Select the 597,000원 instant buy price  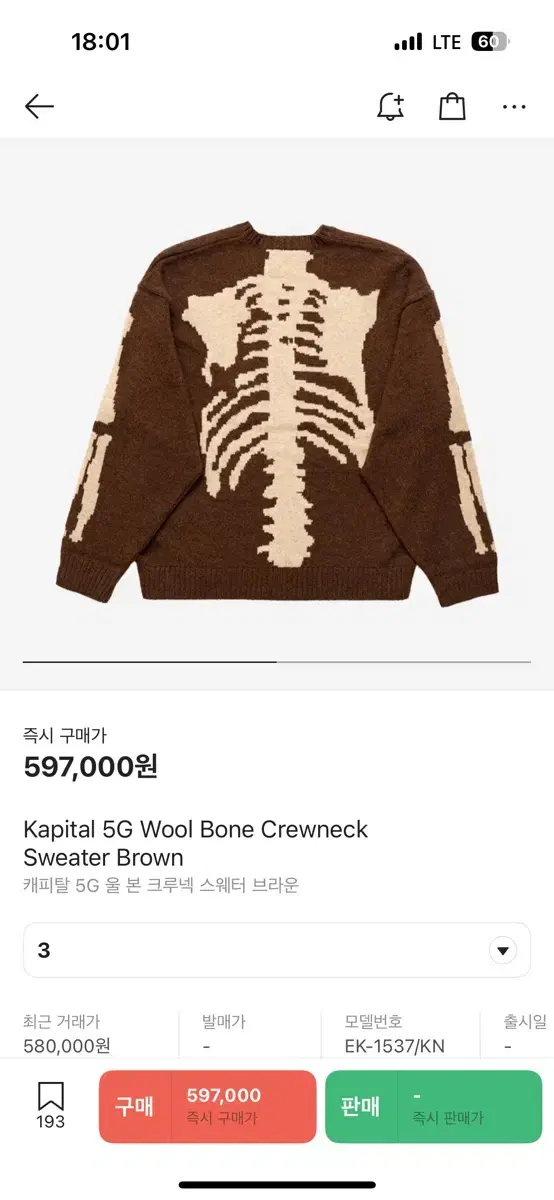(90, 767)
